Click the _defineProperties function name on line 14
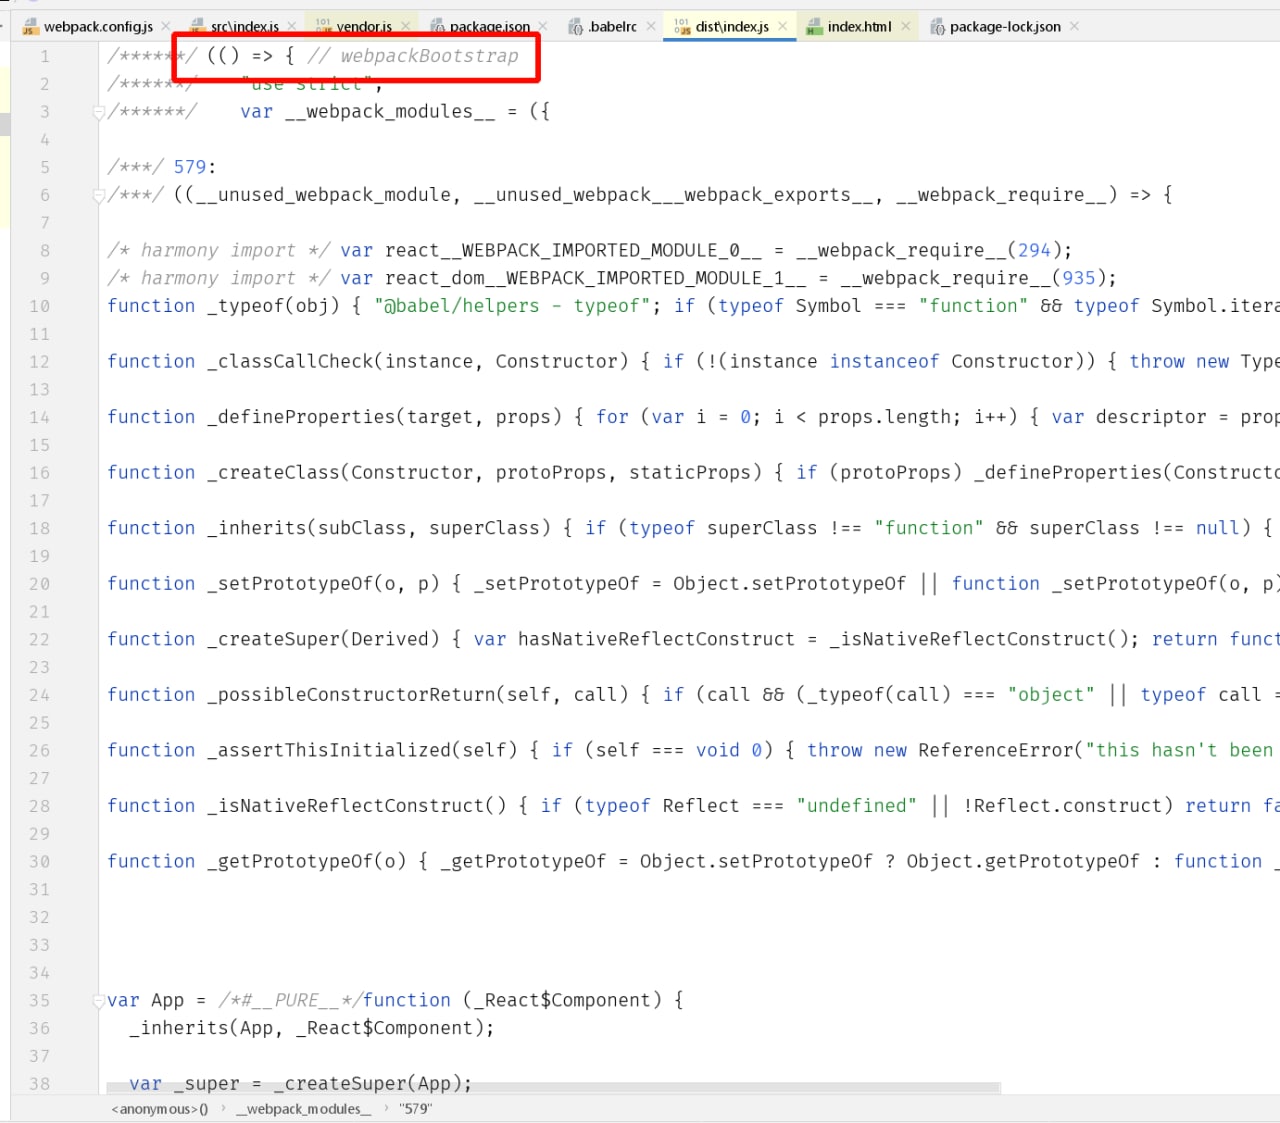The image size is (1280, 1123). (x=301, y=417)
